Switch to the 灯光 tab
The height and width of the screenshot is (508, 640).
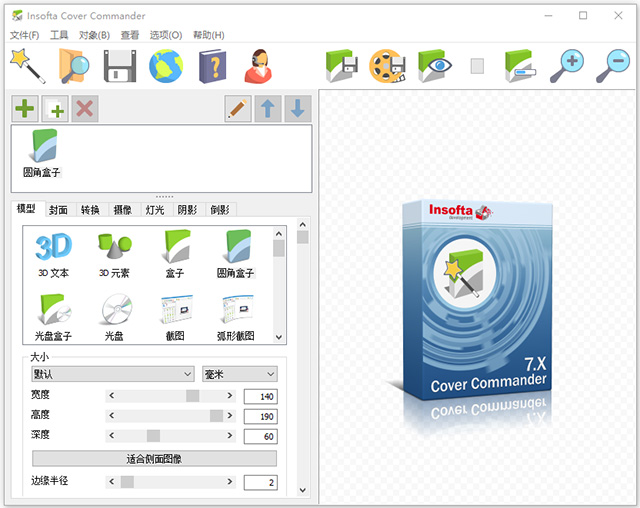(x=155, y=210)
